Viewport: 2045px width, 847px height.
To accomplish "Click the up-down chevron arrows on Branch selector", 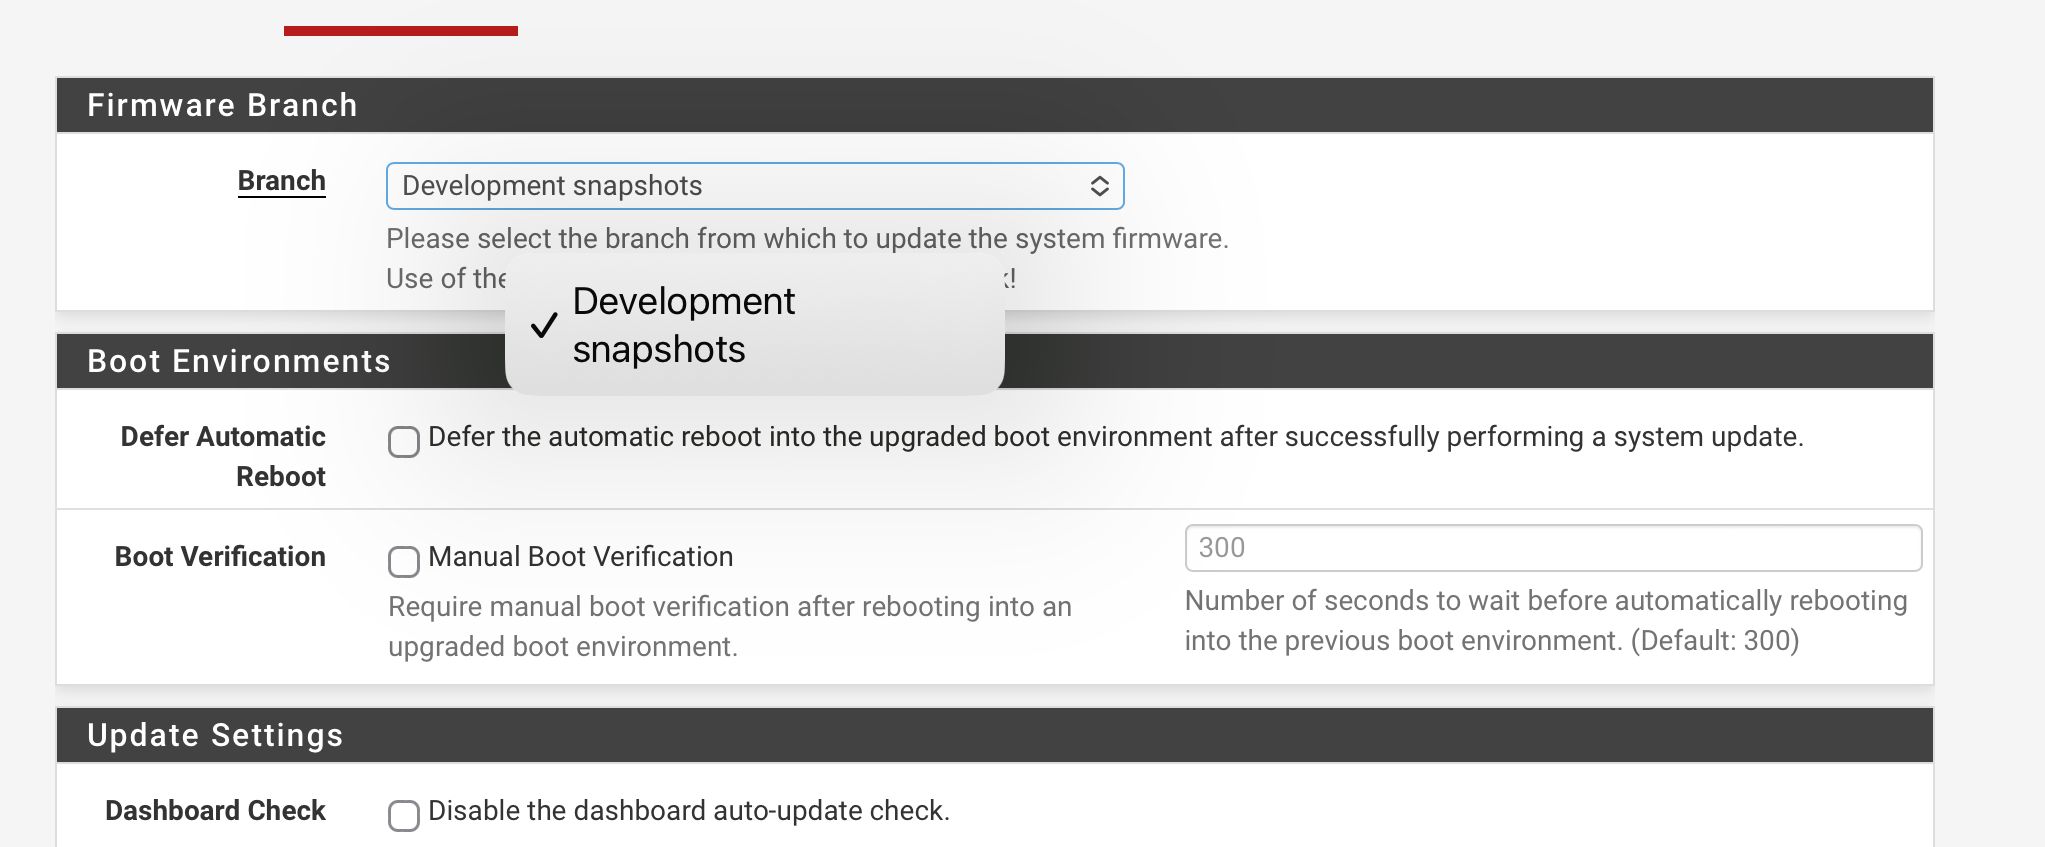I will [1099, 186].
